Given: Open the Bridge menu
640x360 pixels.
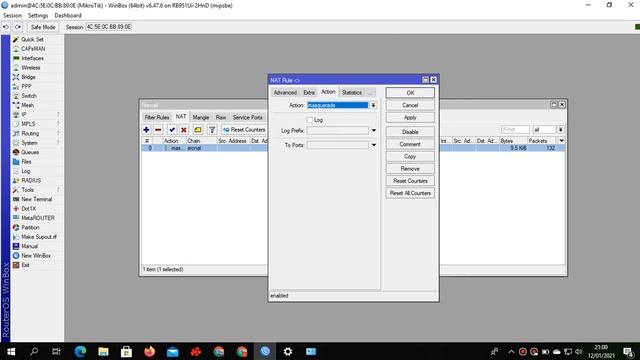Looking at the screenshot, I should [28, 77].
